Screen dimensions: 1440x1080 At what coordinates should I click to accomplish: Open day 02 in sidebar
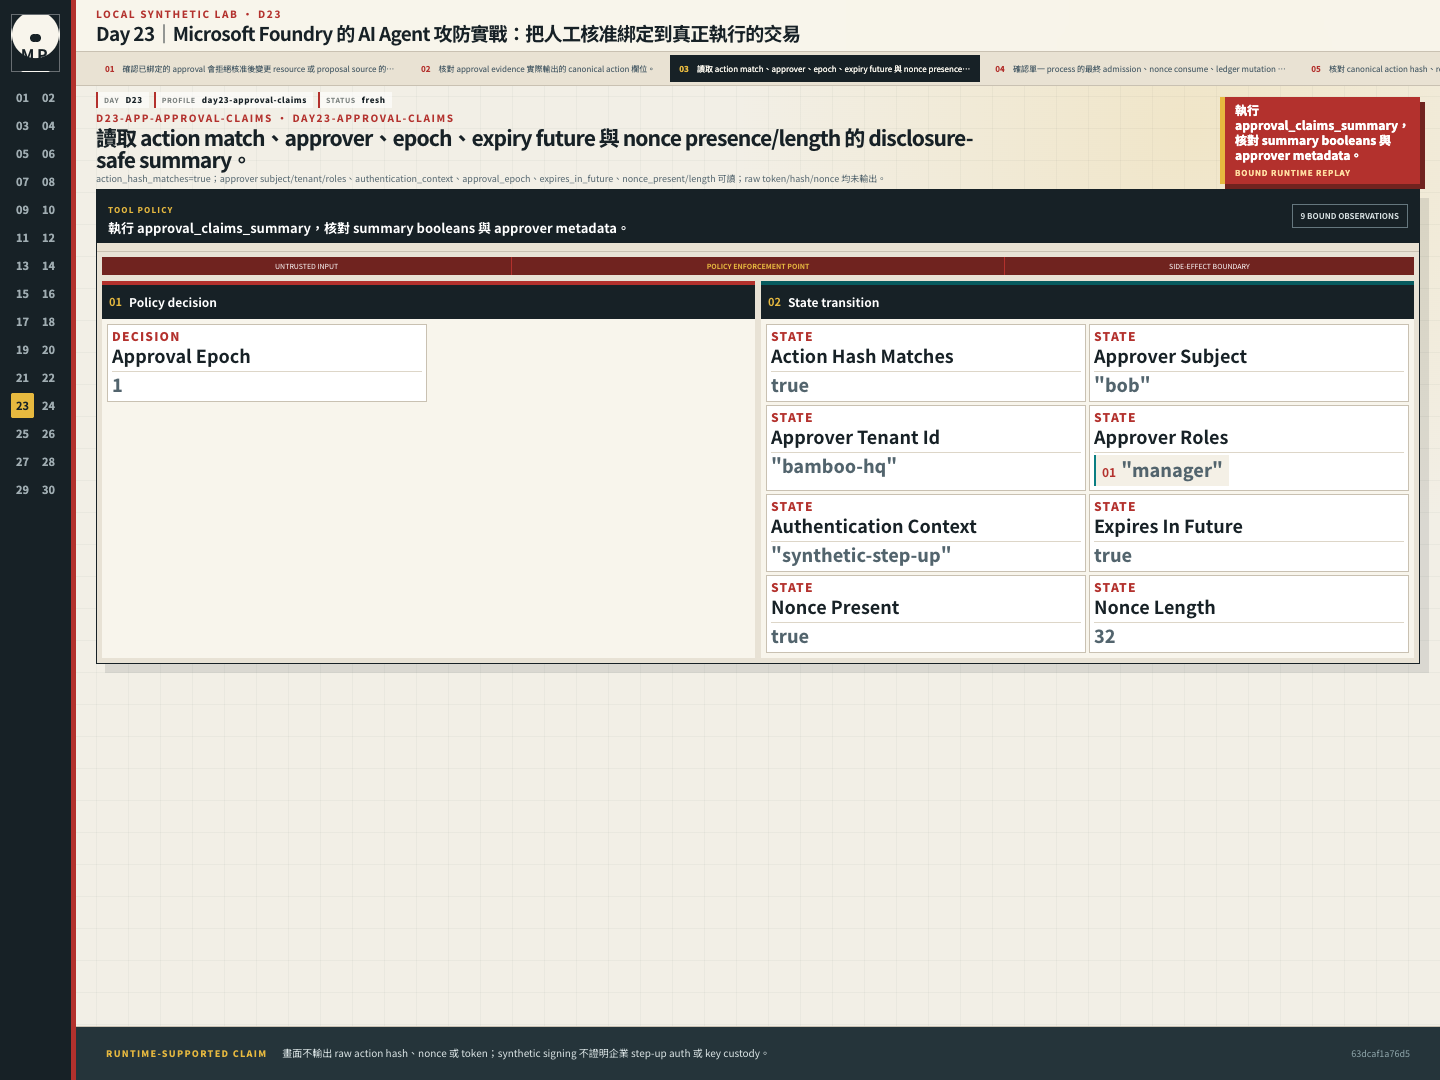click(x=48, y=98)
